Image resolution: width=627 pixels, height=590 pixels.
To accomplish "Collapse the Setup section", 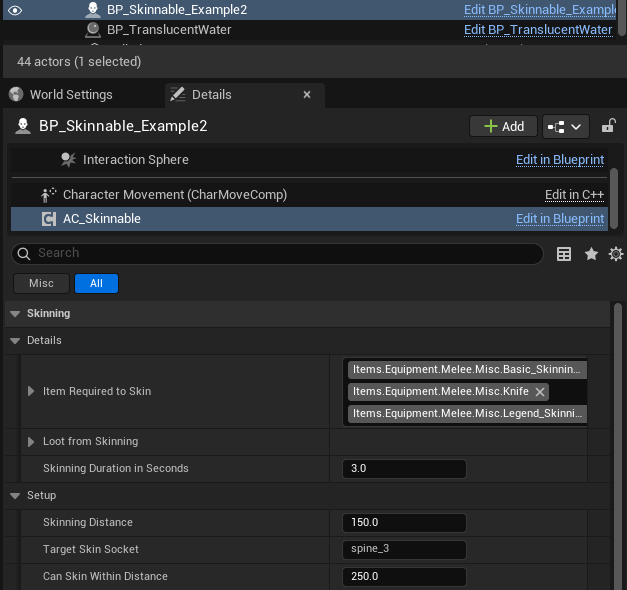I will pos(15,496).
